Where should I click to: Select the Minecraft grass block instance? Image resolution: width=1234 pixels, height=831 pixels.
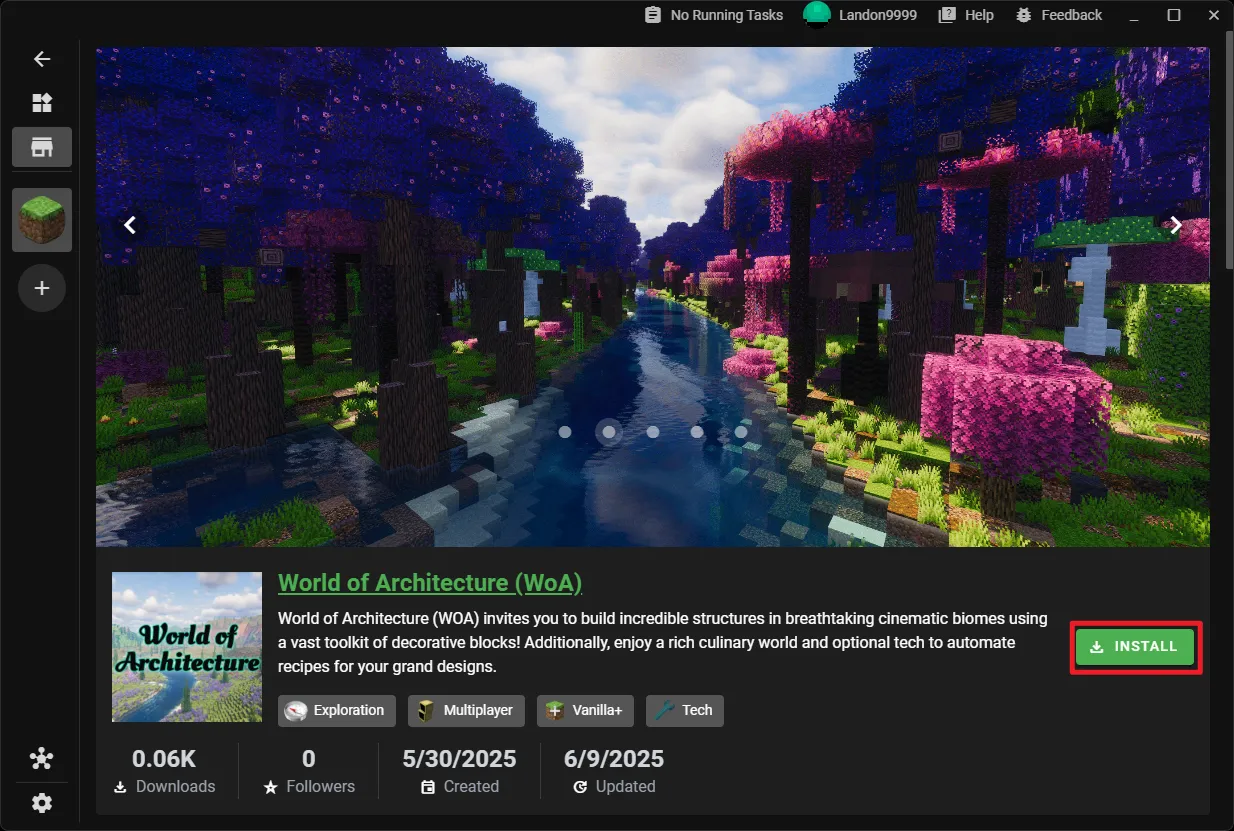[x=42, y=219]
